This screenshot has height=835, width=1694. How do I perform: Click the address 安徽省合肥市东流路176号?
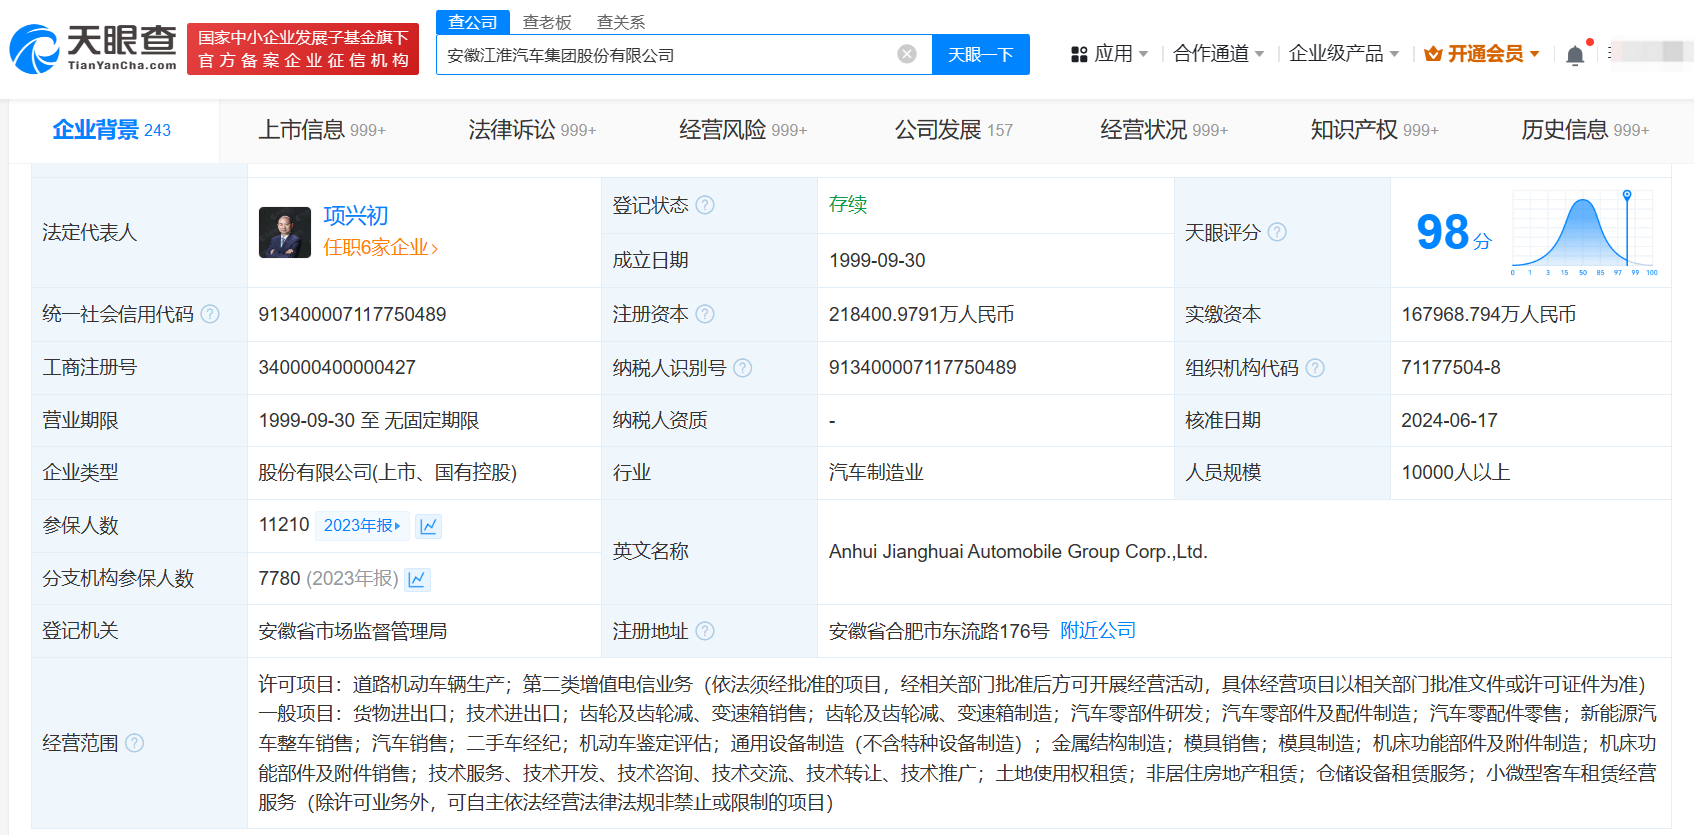[939, 631]
